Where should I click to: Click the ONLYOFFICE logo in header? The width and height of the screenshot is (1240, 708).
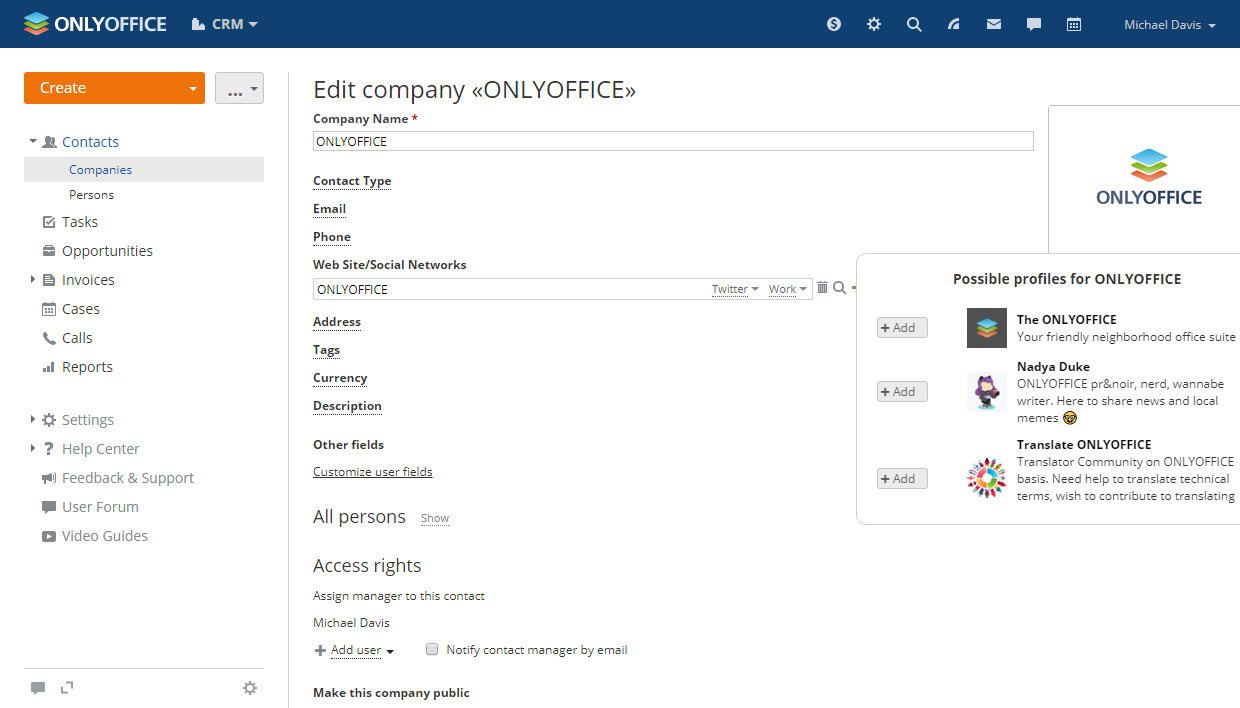click(x=95, y=24)
